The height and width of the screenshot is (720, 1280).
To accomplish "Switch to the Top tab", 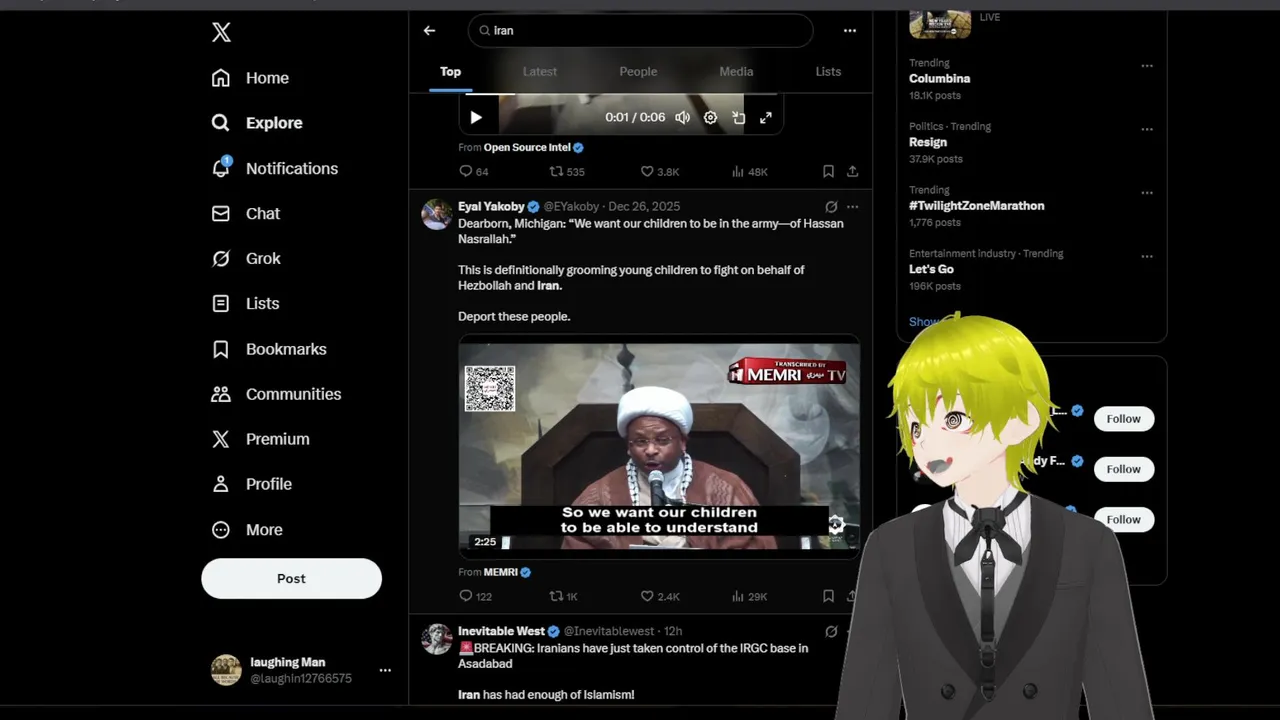I will [x=450, y=72].
